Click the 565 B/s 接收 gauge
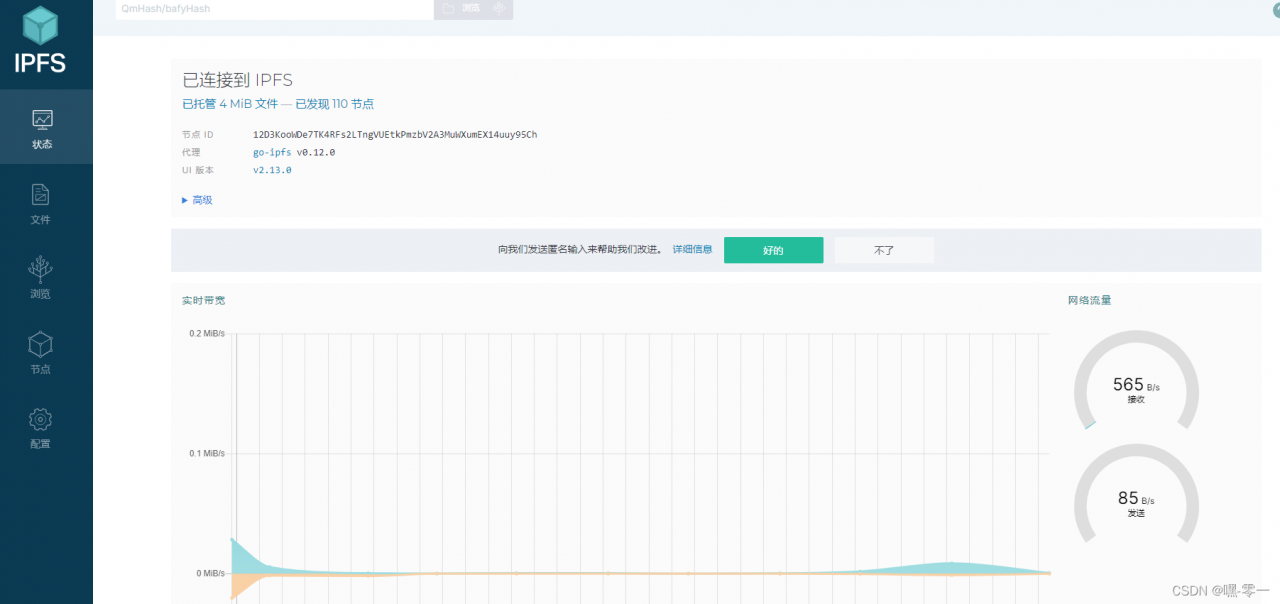 (x=1136, y=381)
